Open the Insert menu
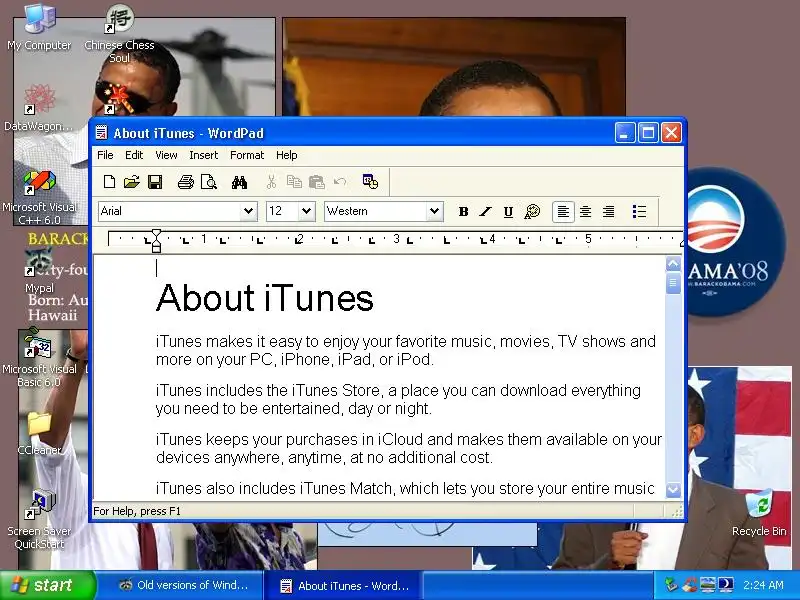800x600 pixels. click(204, 155)
